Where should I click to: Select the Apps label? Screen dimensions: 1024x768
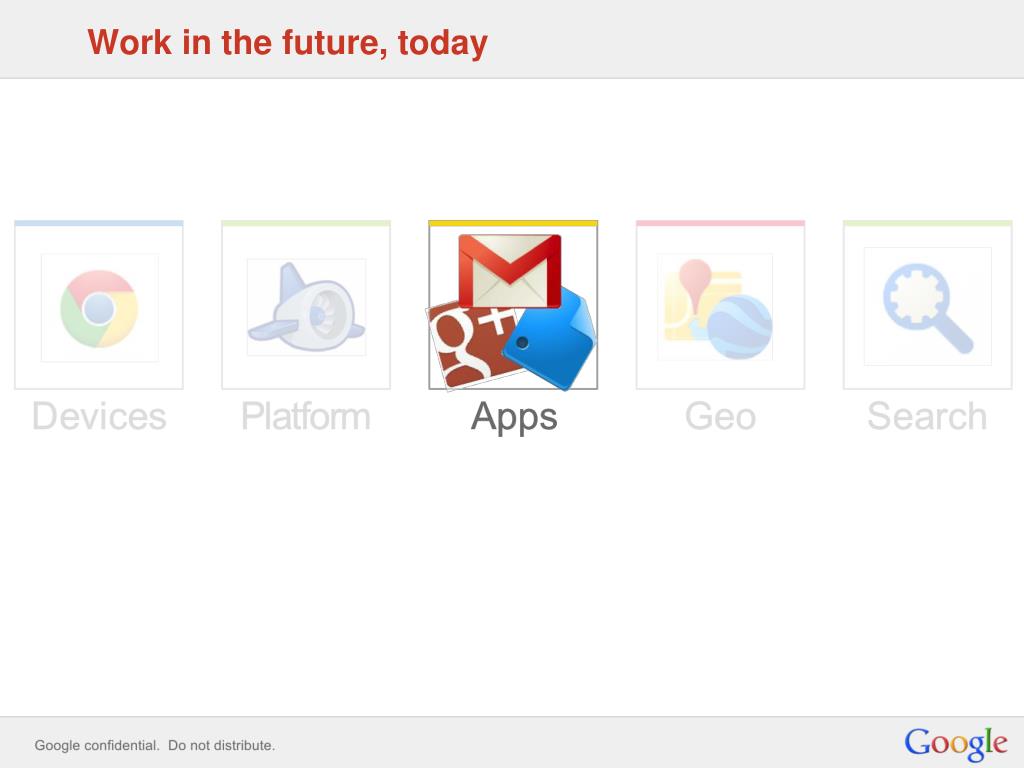514,417
